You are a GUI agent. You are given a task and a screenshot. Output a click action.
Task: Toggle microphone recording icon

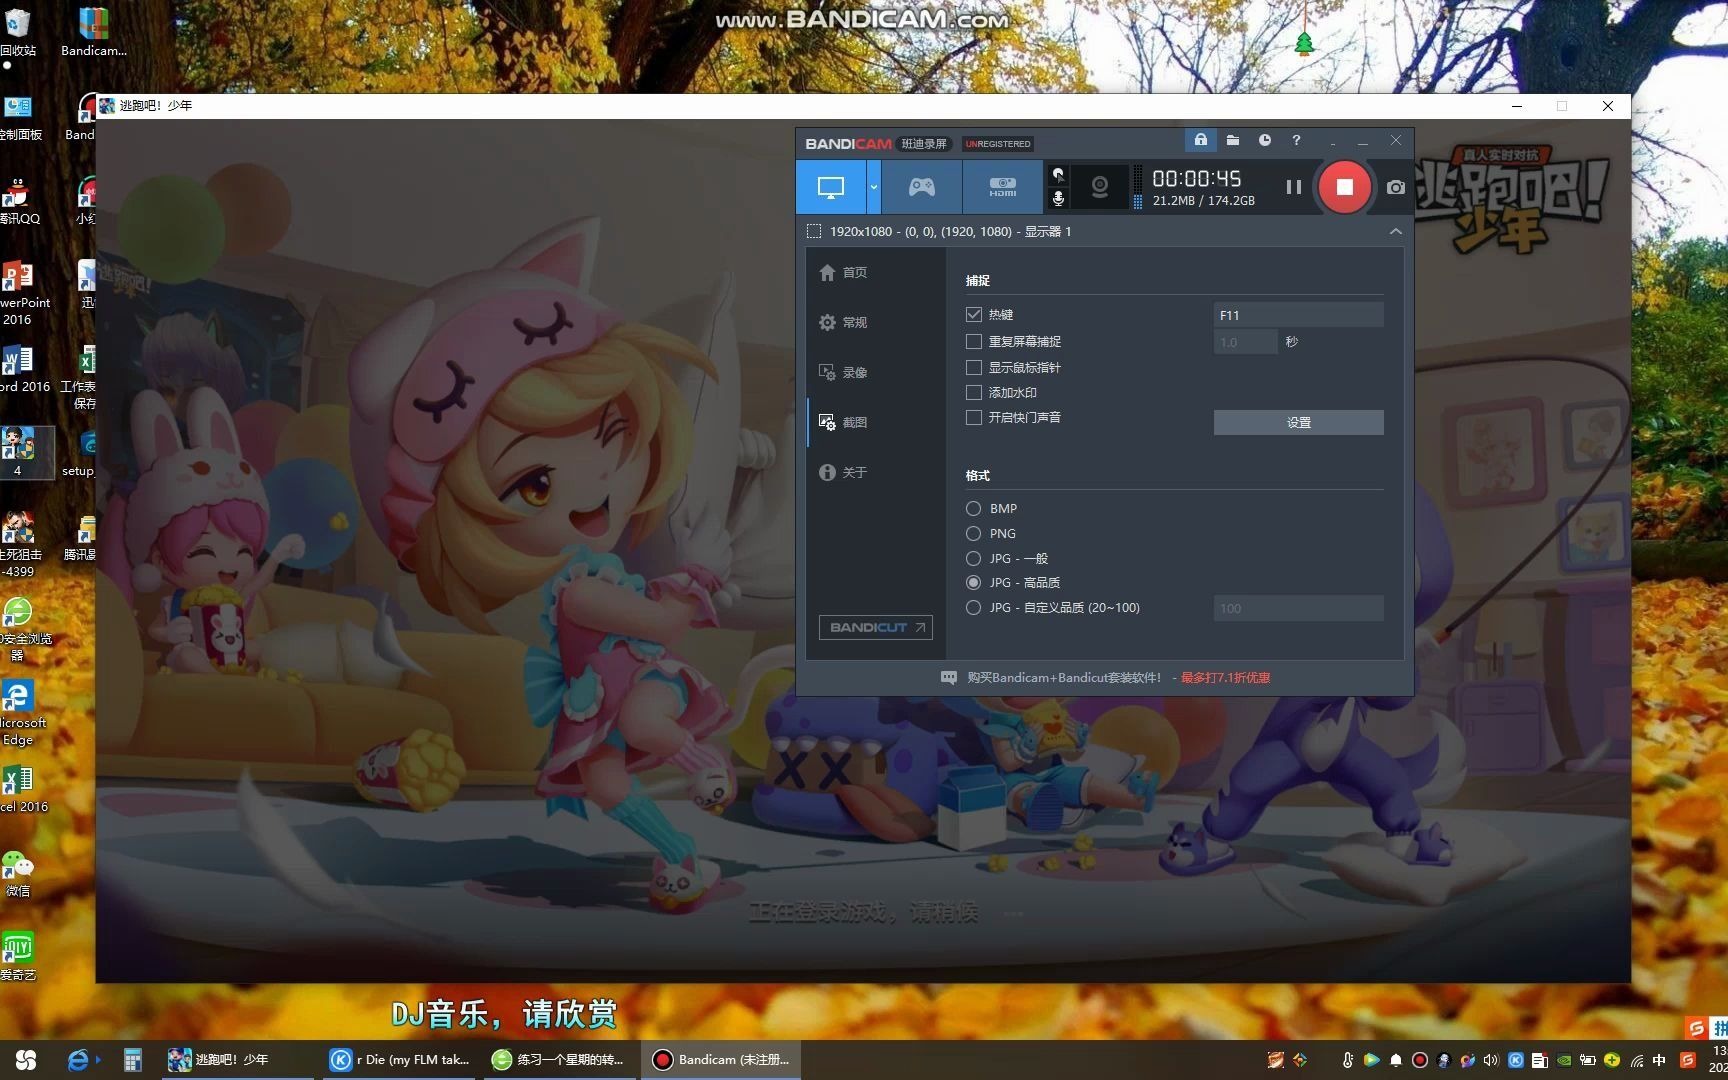point(1058,199)
